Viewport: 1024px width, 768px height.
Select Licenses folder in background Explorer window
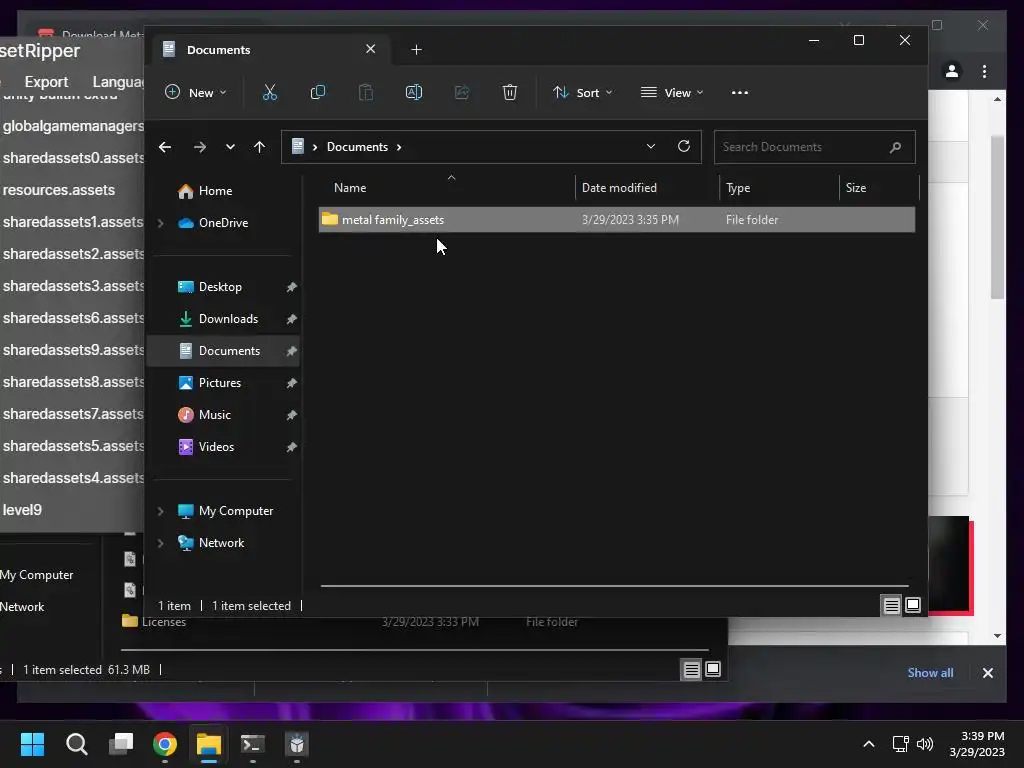[x=163, y=622]
